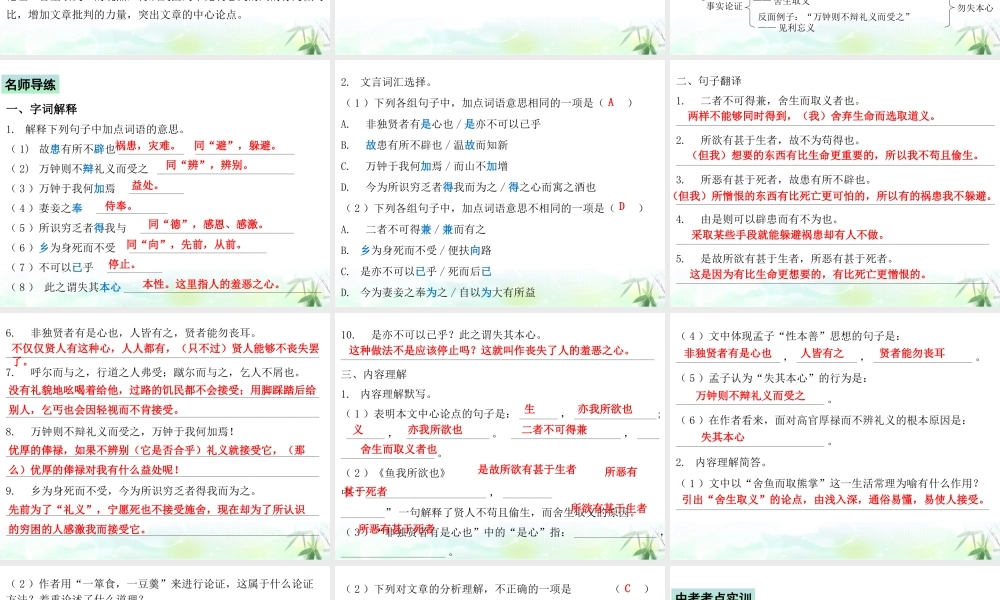1000x600 pixels.
Task: Click item (3) 万钟于我何加焉
Action: tap(61, 188)
